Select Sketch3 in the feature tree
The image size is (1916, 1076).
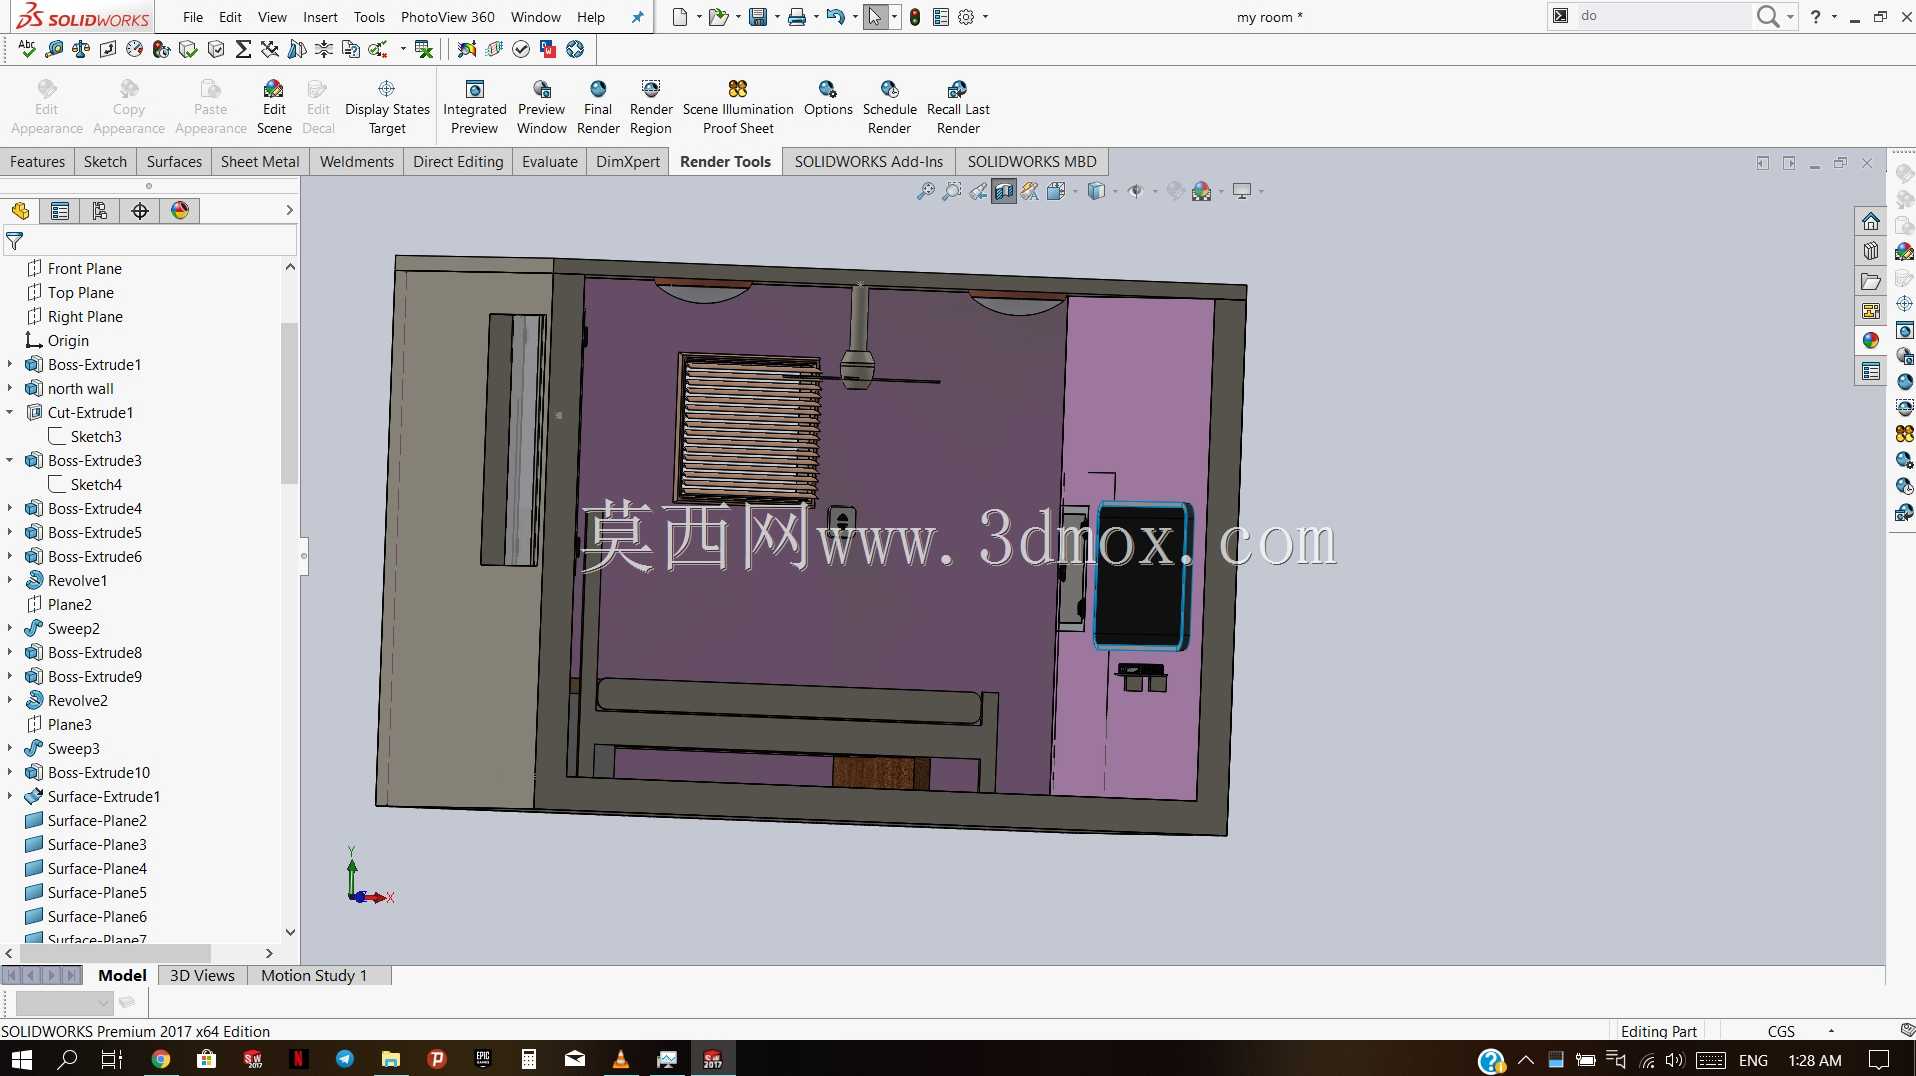pyautogui.click(x=96, y=437)
